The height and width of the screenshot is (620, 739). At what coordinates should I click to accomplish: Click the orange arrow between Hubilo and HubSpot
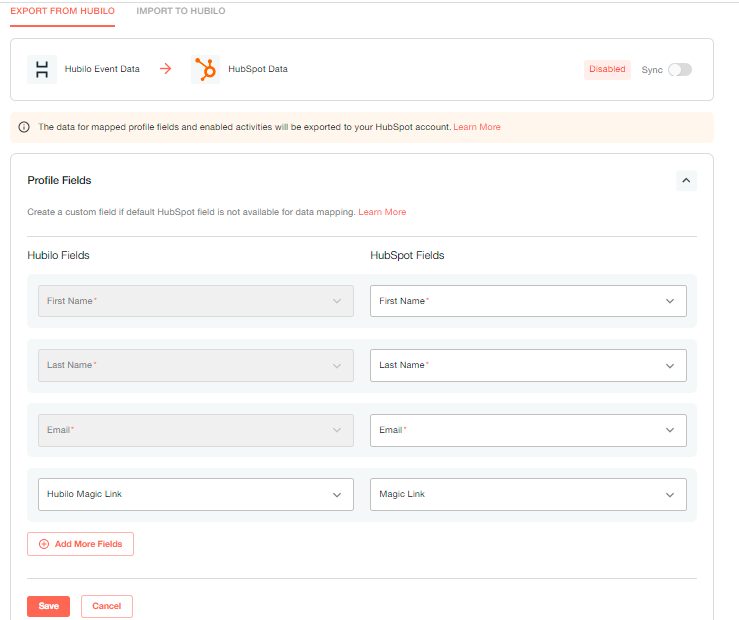point(165,69)
